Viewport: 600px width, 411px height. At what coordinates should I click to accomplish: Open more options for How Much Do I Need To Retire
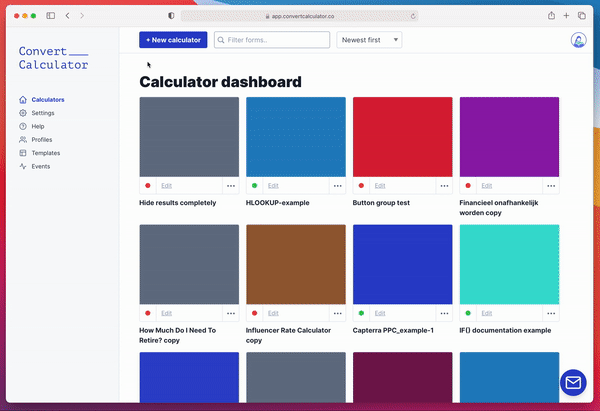click(231, 313)
